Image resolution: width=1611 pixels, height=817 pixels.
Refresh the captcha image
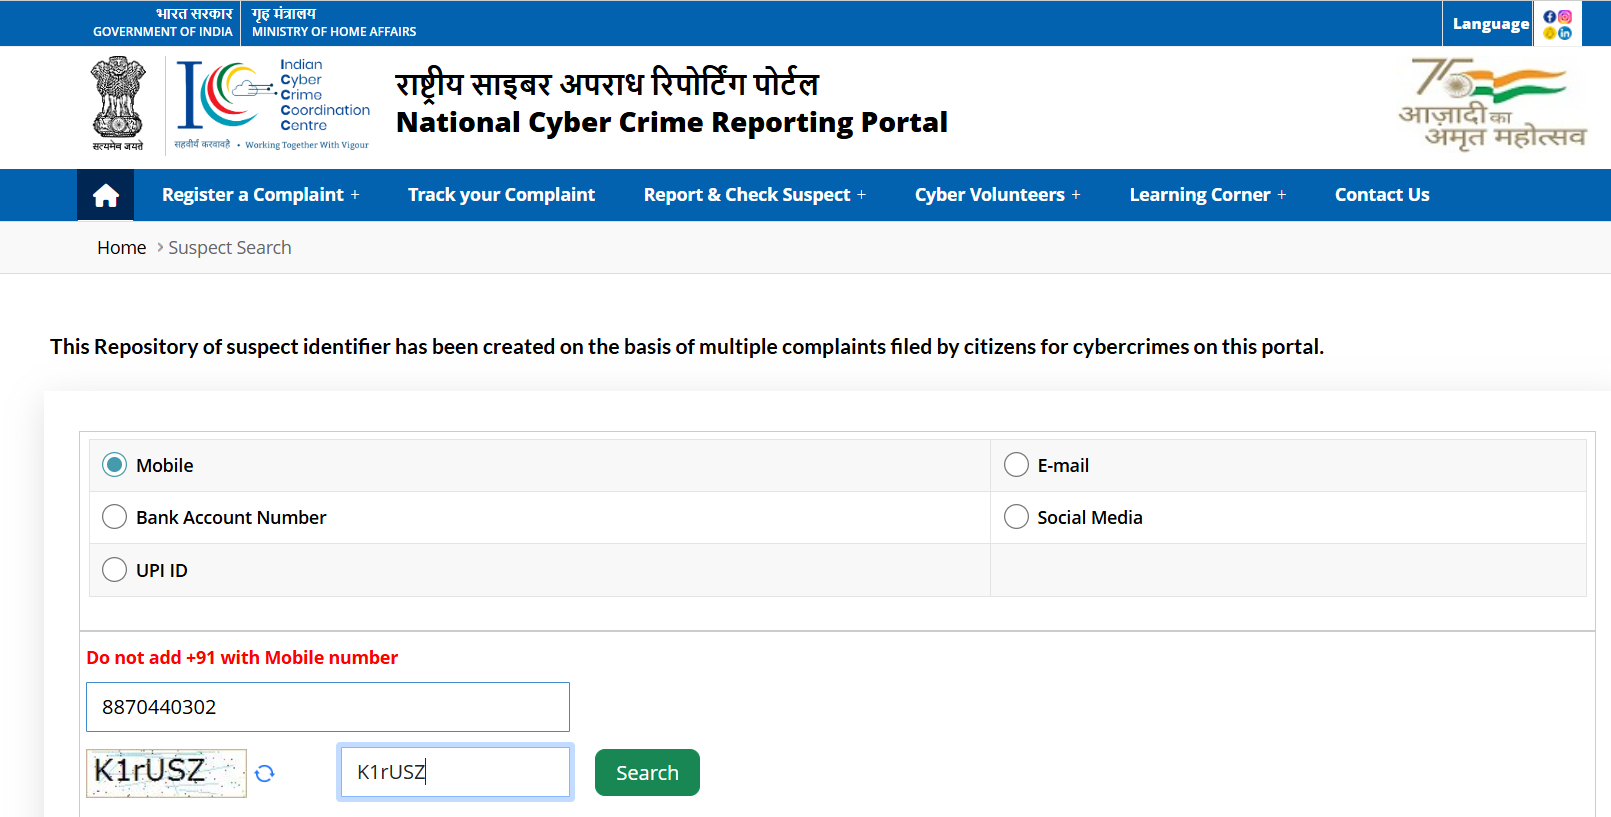264,773
